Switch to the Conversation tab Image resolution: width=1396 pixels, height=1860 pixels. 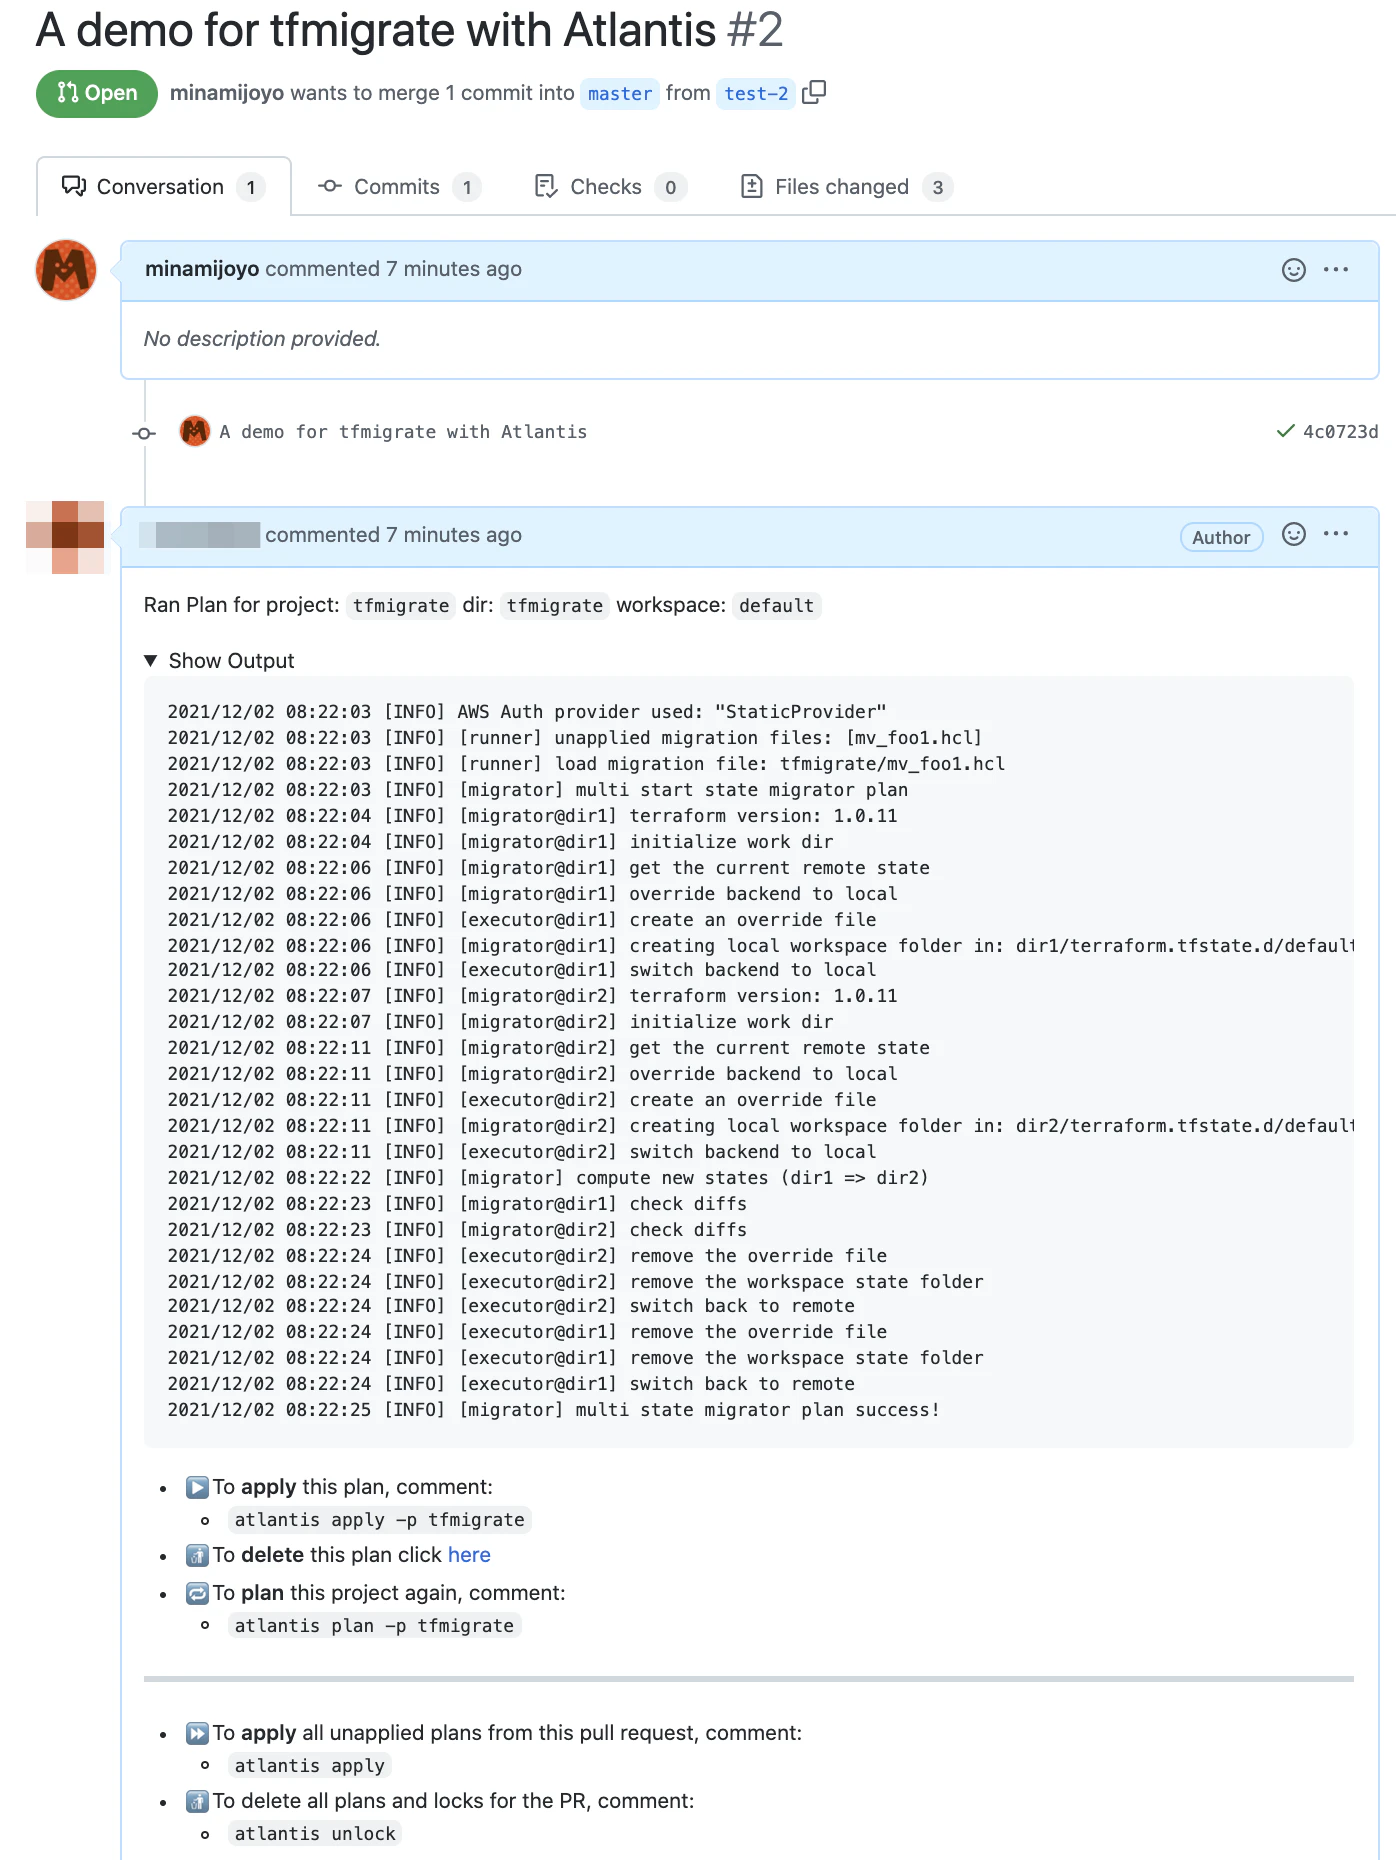click(x=164, y=187)
